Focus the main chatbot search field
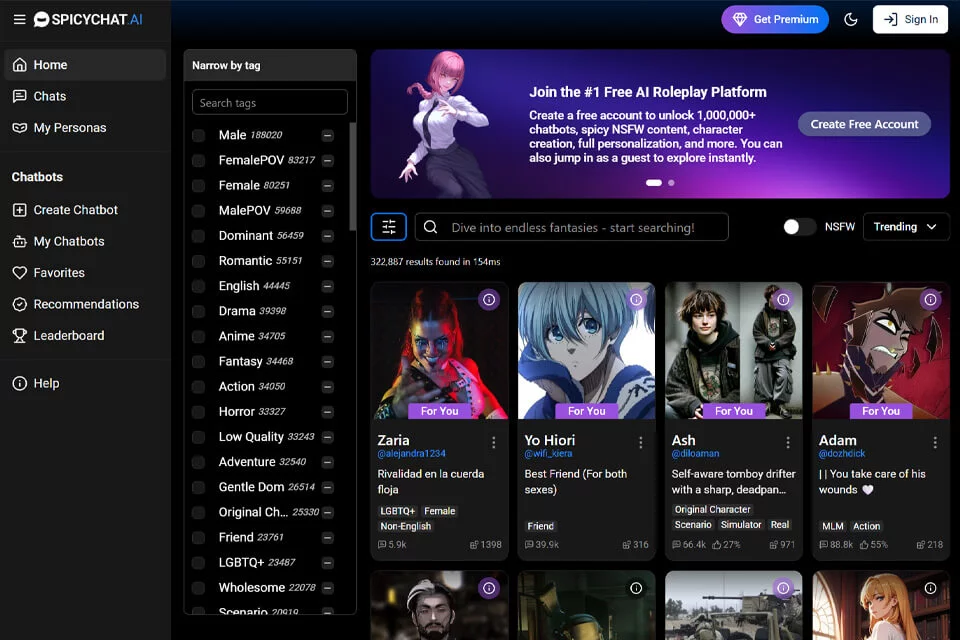Screen dimensions: 960x640 tap(572, 227)
